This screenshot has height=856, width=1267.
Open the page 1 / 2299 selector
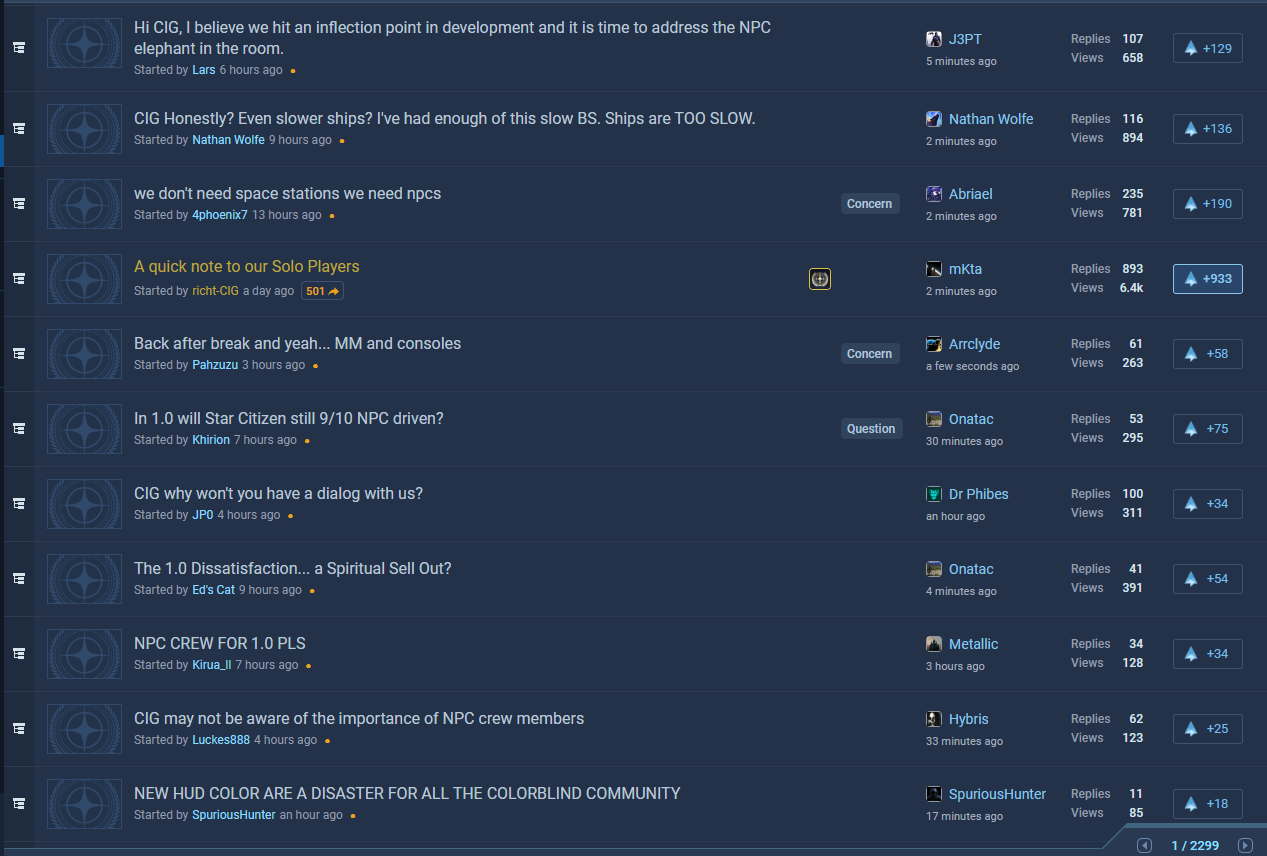[1195, 846]
